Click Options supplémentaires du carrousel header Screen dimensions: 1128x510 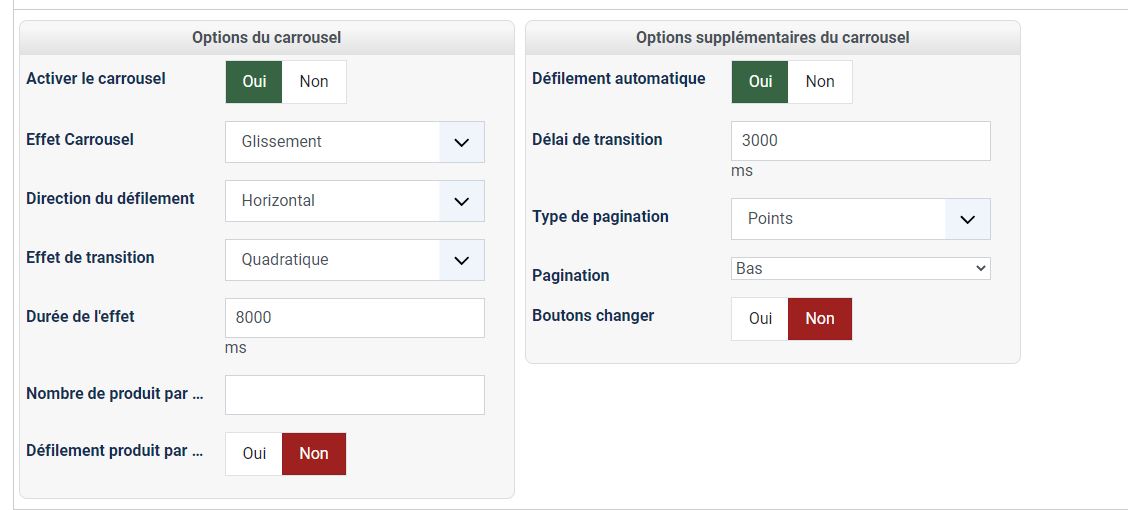point(772,38)
